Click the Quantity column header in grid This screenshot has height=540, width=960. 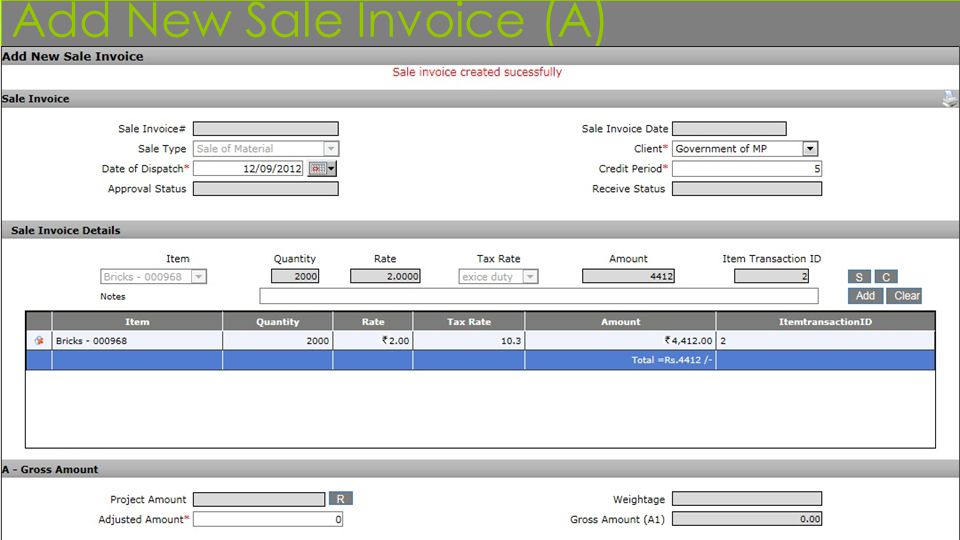[x=277, y=321]
